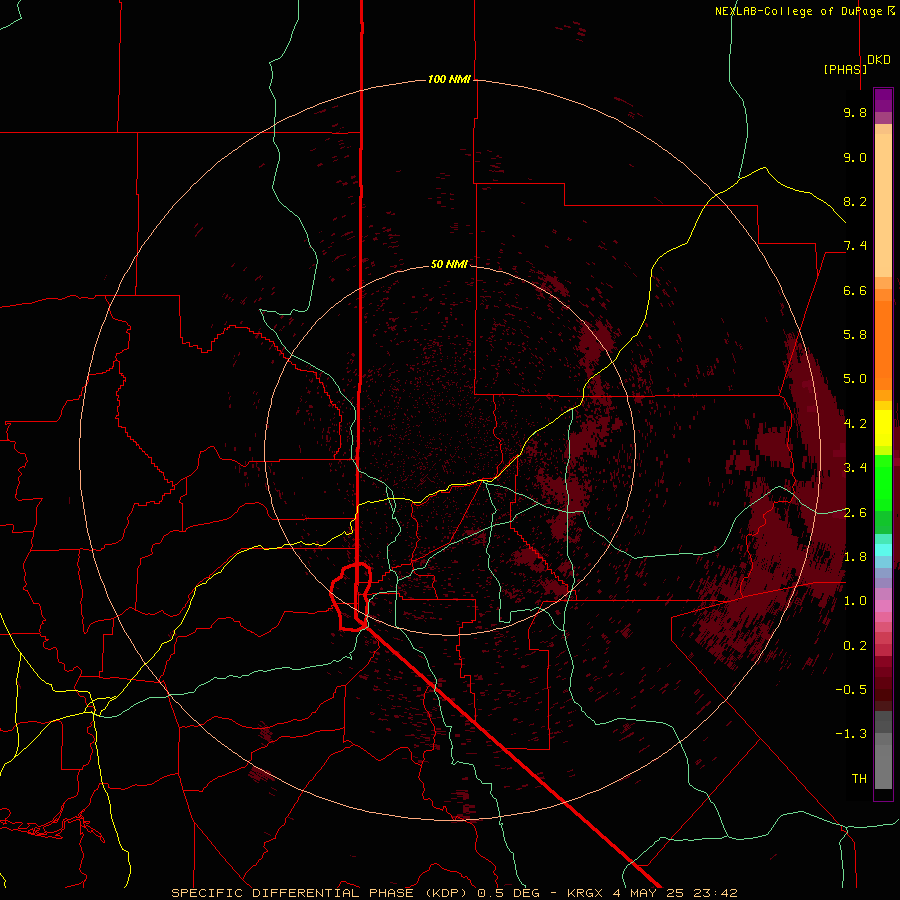Click the 4.2 legend label
900x900 pixels.
855,424
